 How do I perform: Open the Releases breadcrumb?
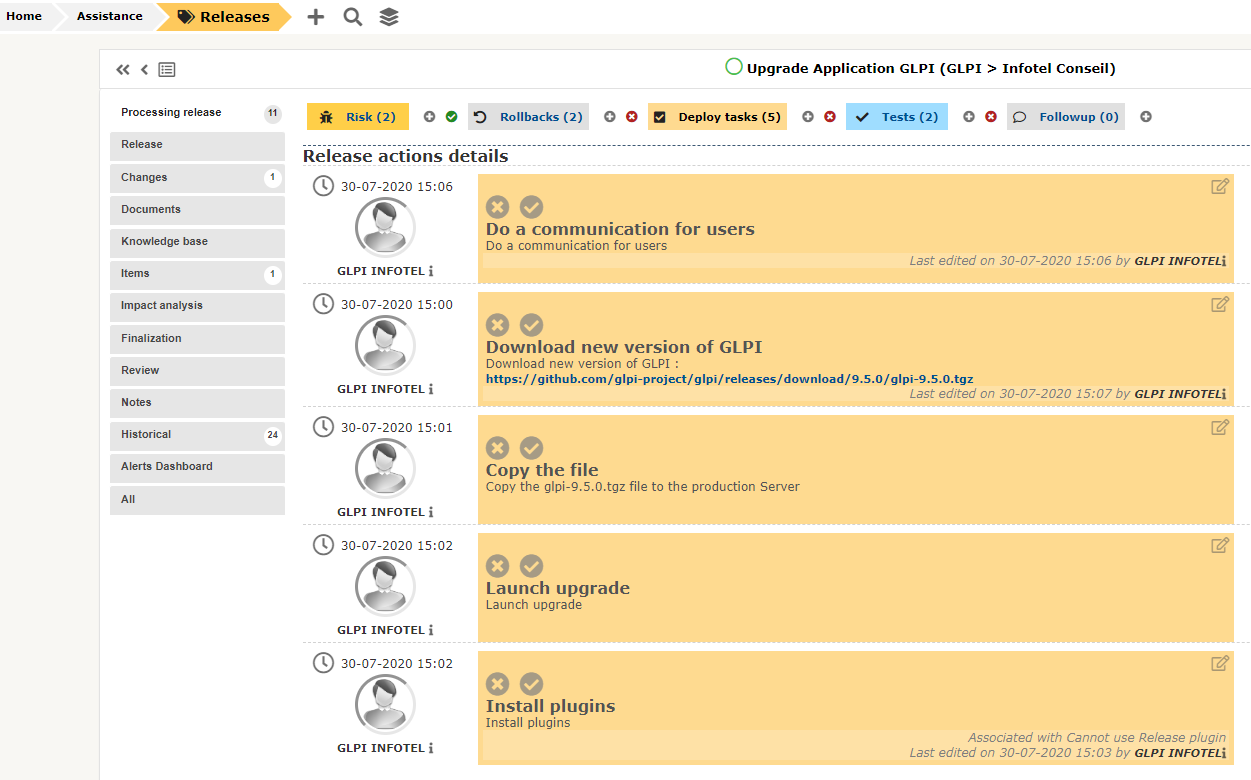(225, 17)
